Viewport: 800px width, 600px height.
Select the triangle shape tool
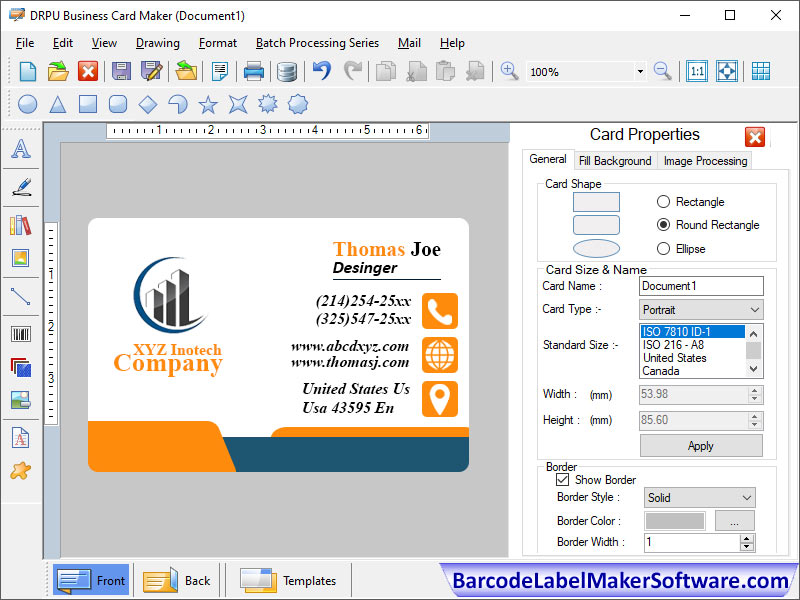pos(58,105)
